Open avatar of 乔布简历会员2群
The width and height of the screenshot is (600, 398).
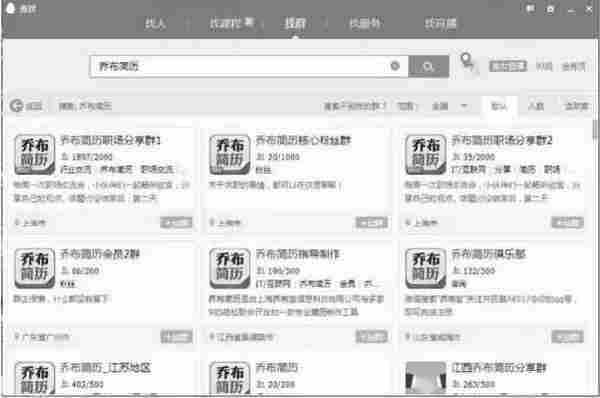pos(34,268)
